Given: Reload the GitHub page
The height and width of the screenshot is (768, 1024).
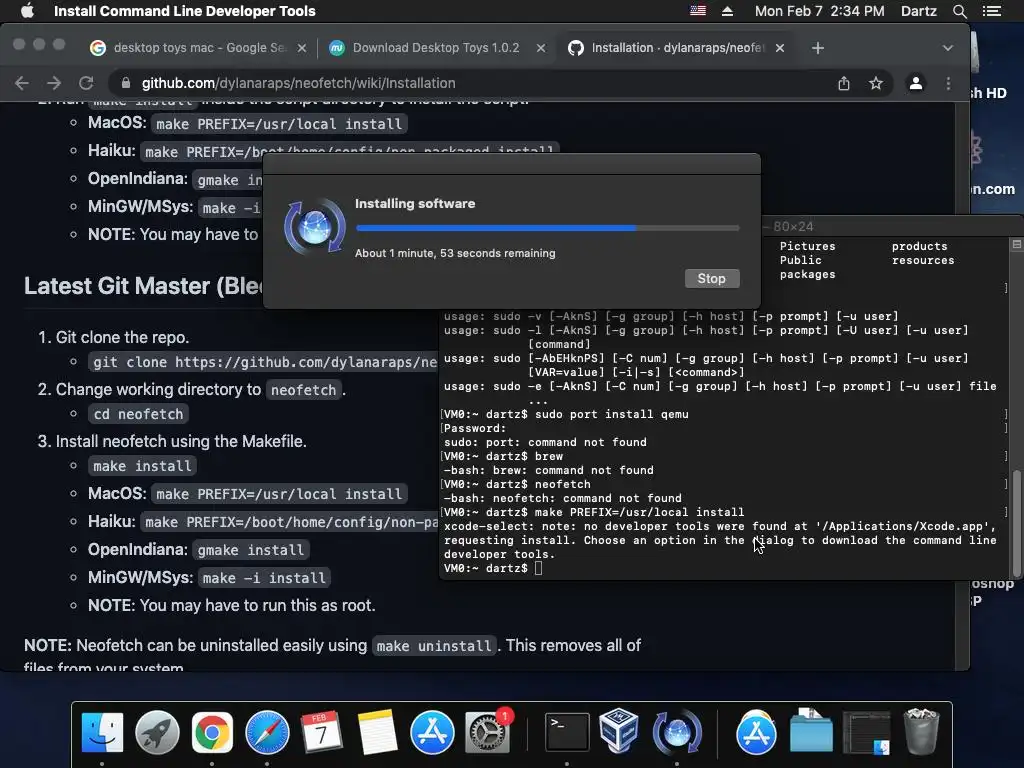Looking at the screenshot, I should 86,83.
